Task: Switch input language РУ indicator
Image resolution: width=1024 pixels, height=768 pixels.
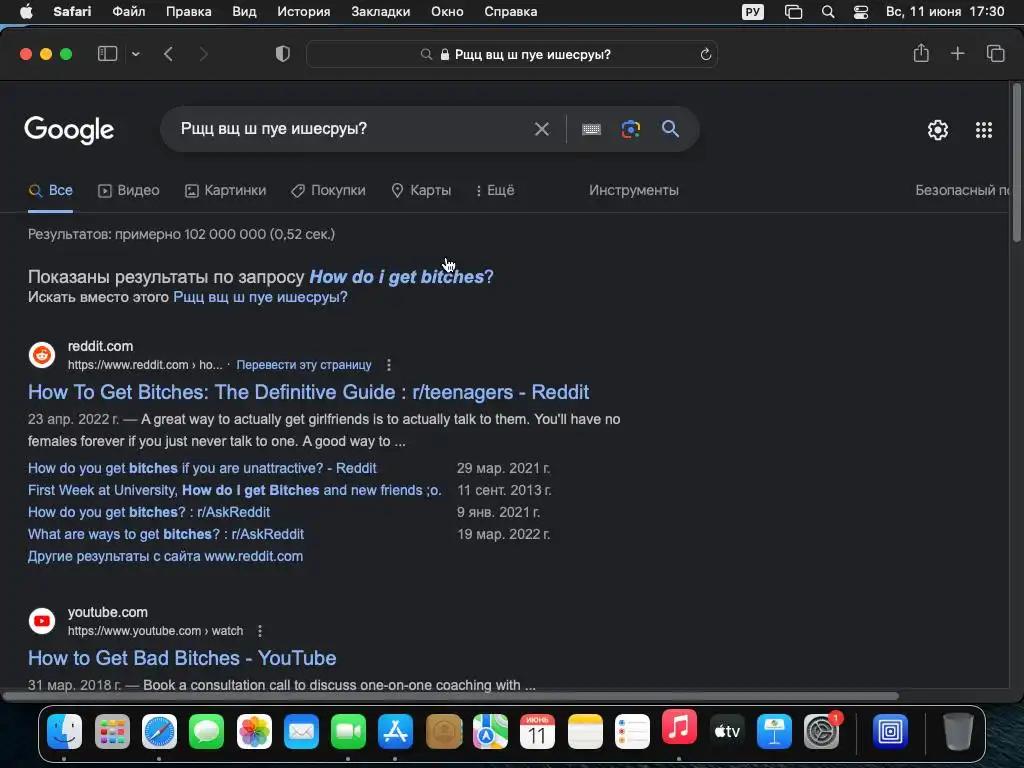Action: click(753, 12)
